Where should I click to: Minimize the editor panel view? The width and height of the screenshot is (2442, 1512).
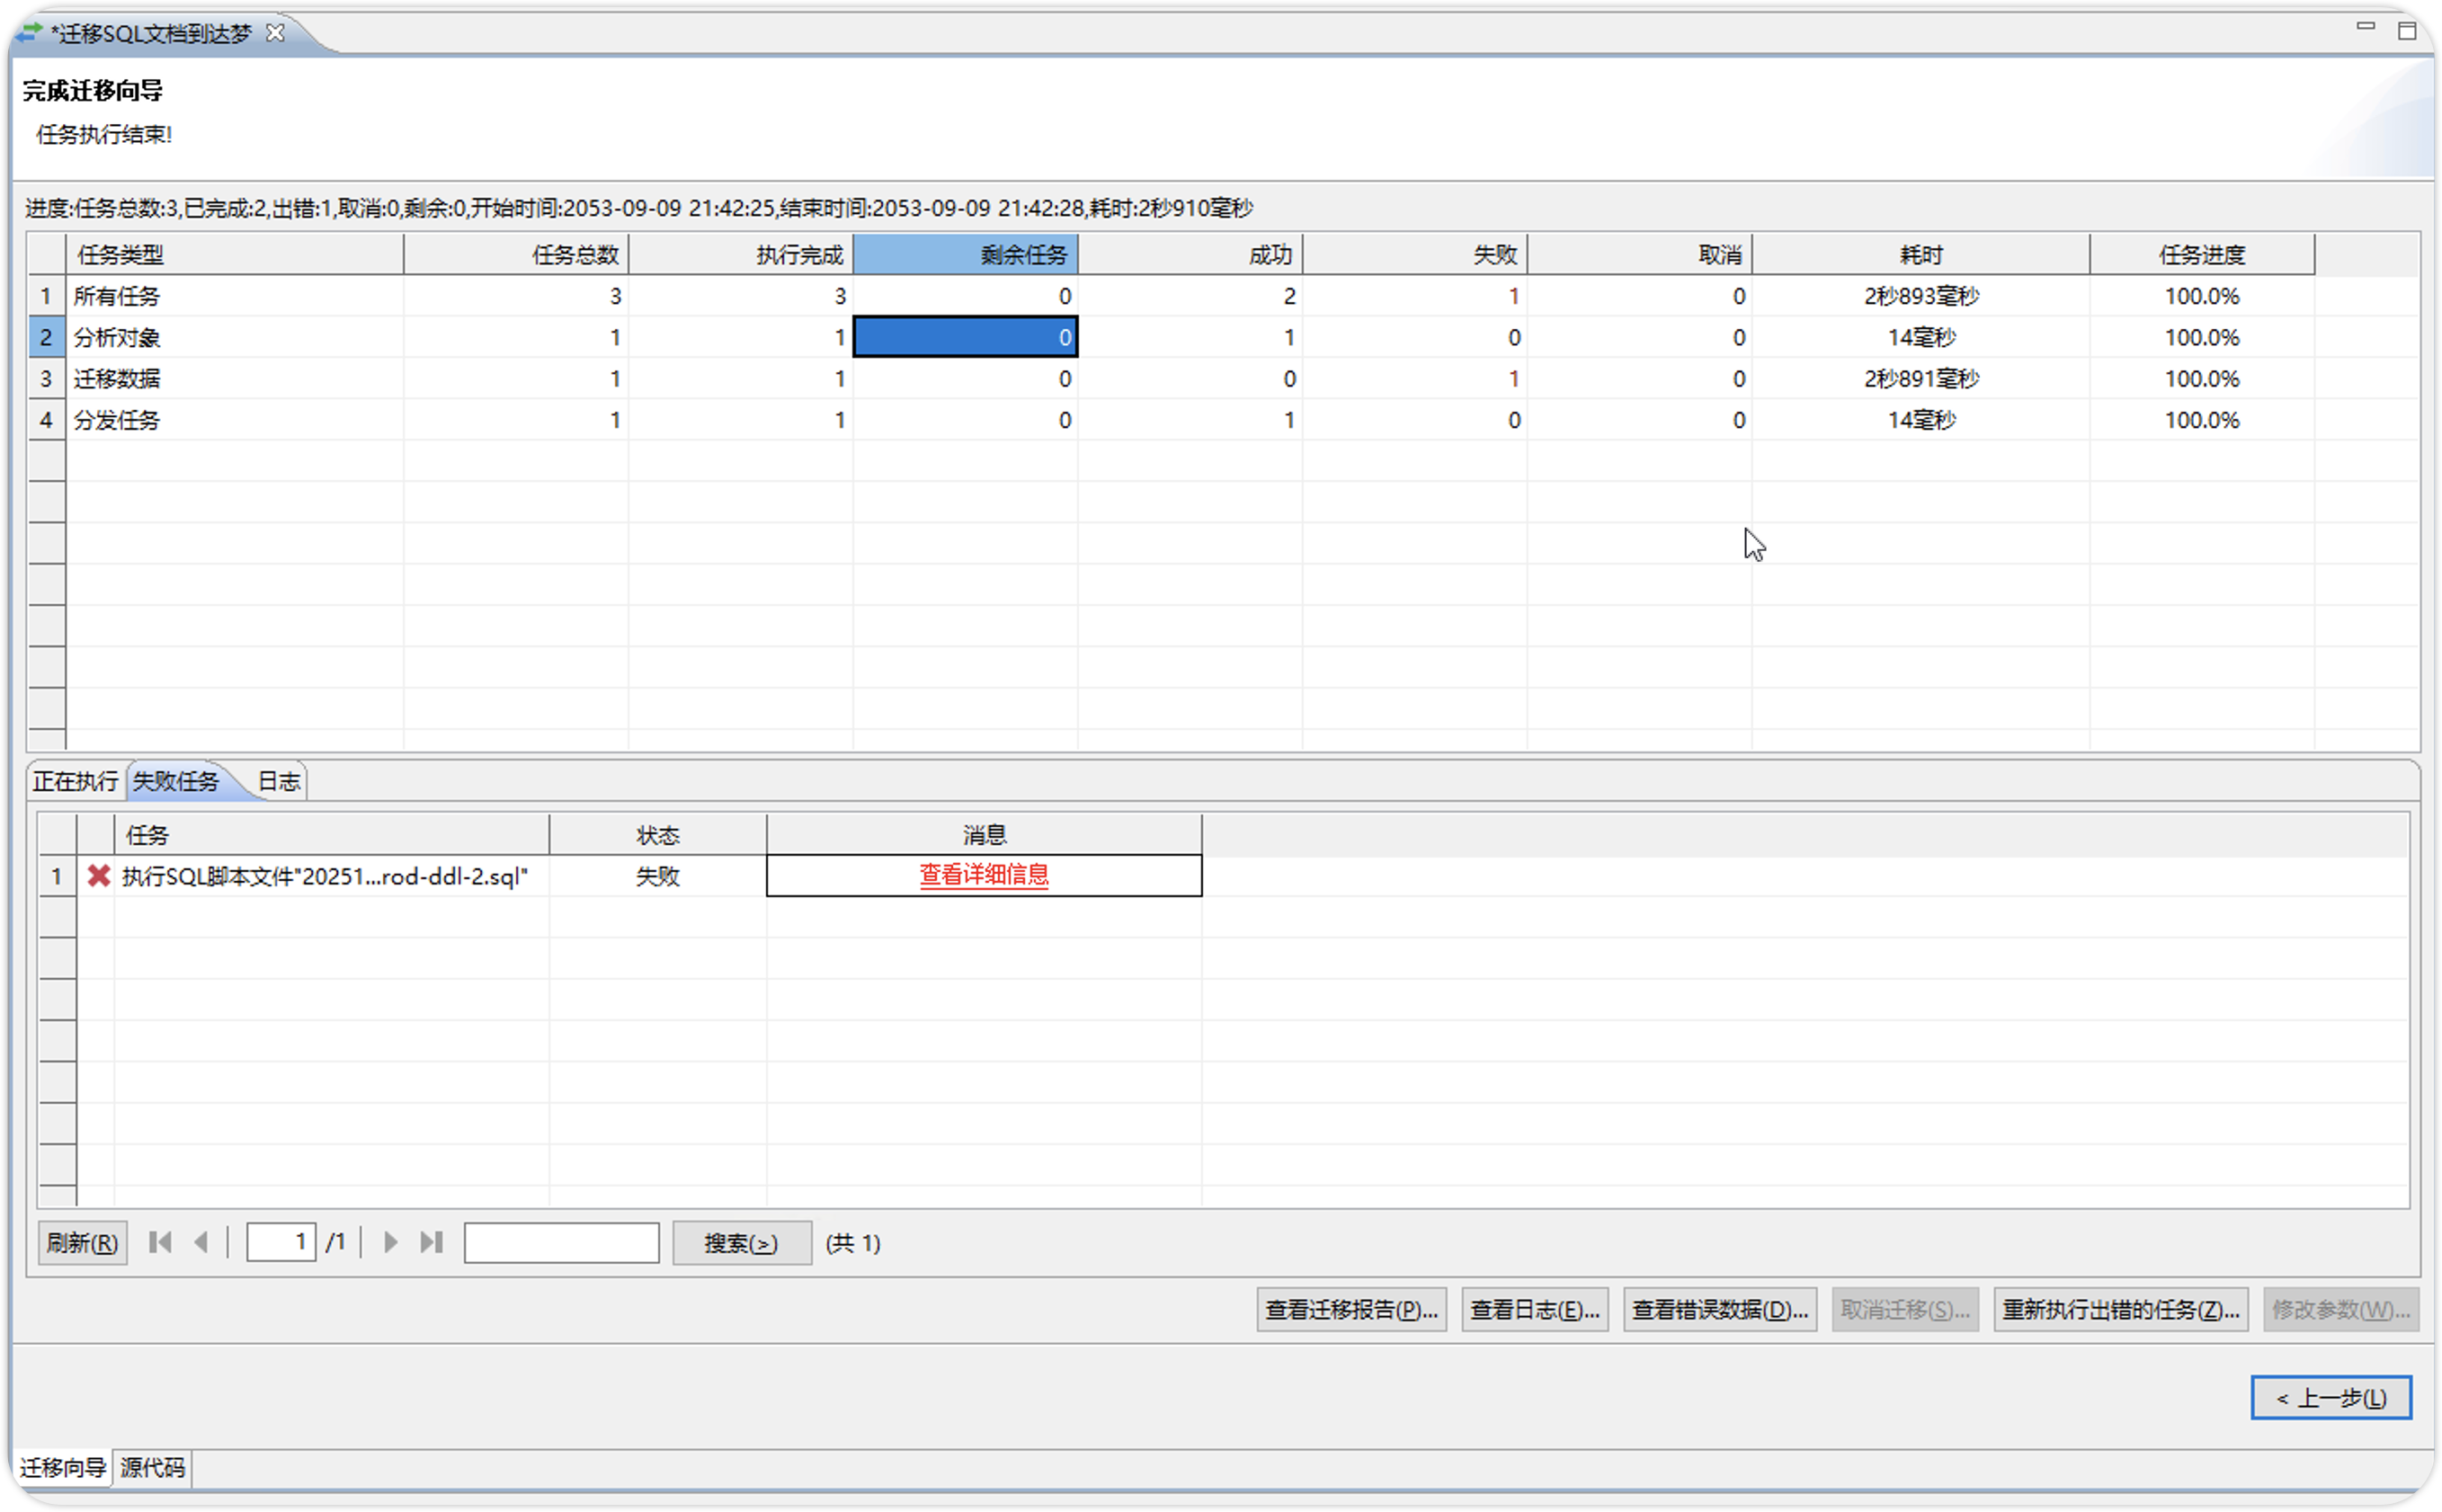pyautogui.click(x=2365, y=27)
